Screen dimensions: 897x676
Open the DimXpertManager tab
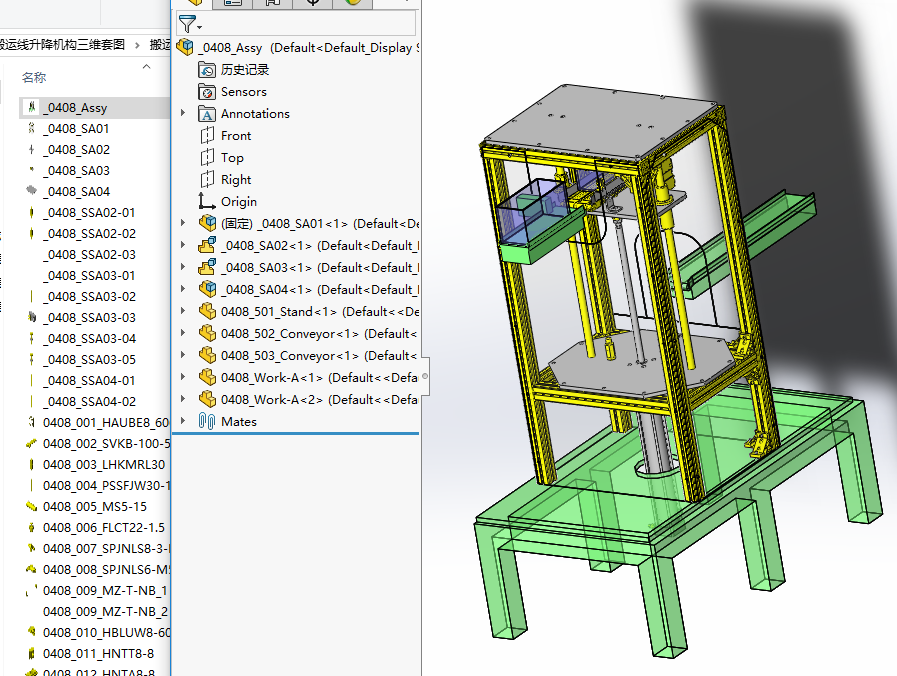[313, 3]
